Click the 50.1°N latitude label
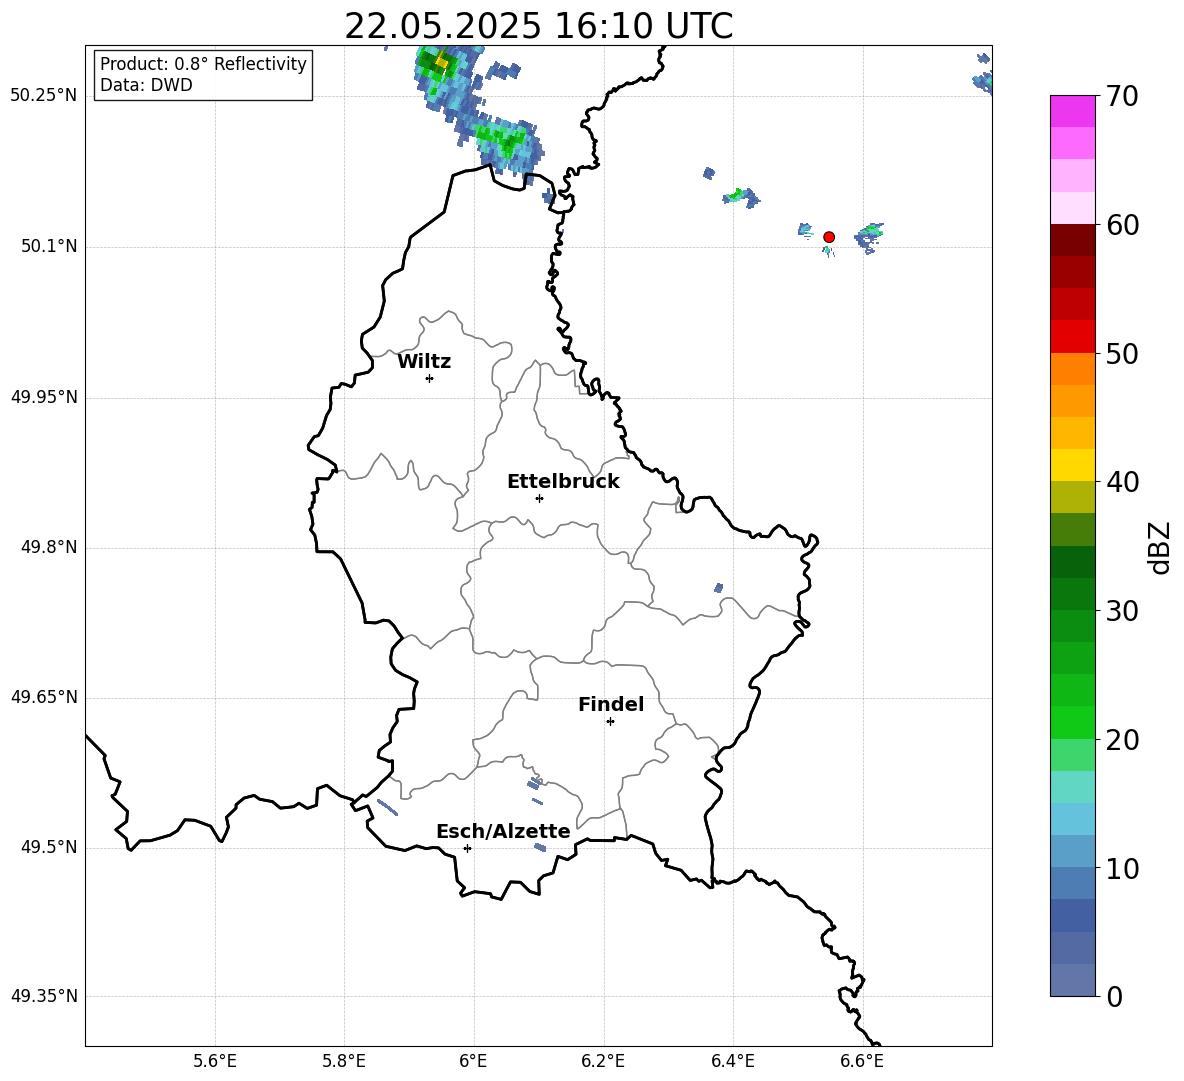This screenshot has height=1081, width=1184. pyautogui.click(x=49, y=247)
